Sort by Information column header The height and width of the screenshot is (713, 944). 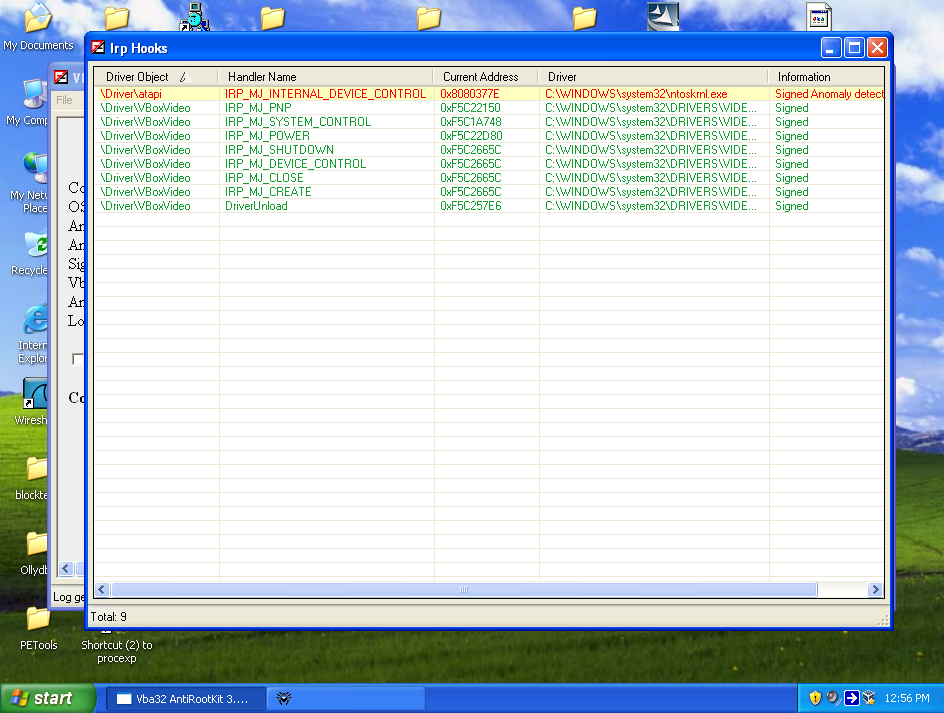coord(826,77)
